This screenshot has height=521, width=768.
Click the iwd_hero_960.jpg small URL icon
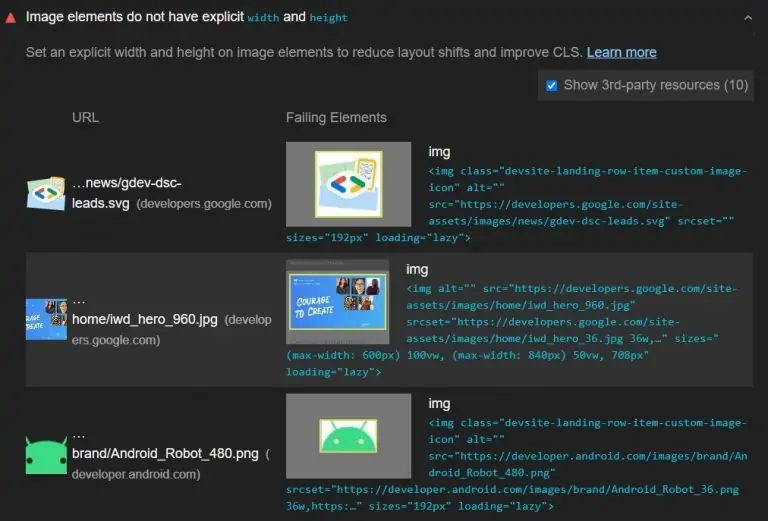coord(46,319)
